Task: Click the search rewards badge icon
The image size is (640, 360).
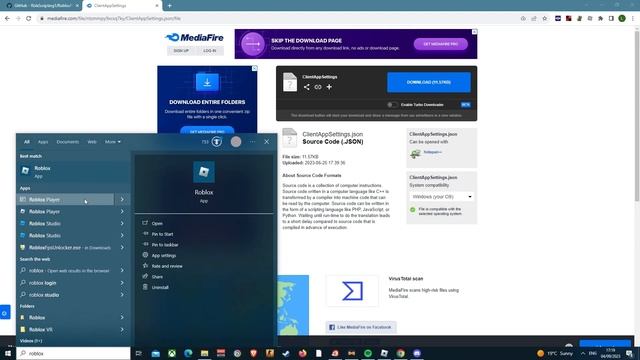Action: pos(217,142)
